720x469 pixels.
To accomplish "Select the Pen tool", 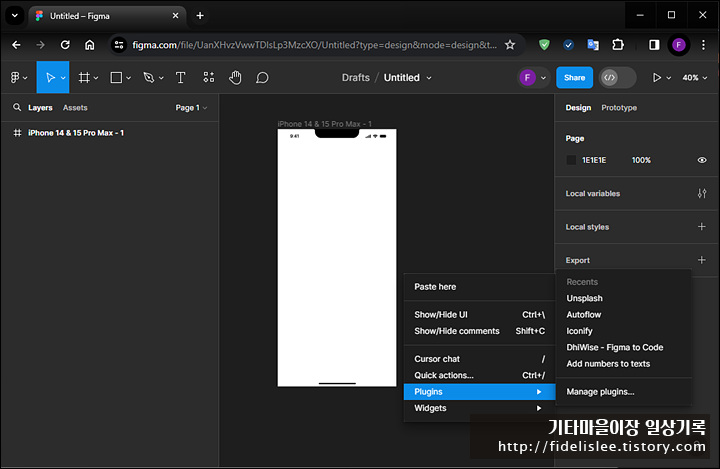I will click(x=148, y=78).
